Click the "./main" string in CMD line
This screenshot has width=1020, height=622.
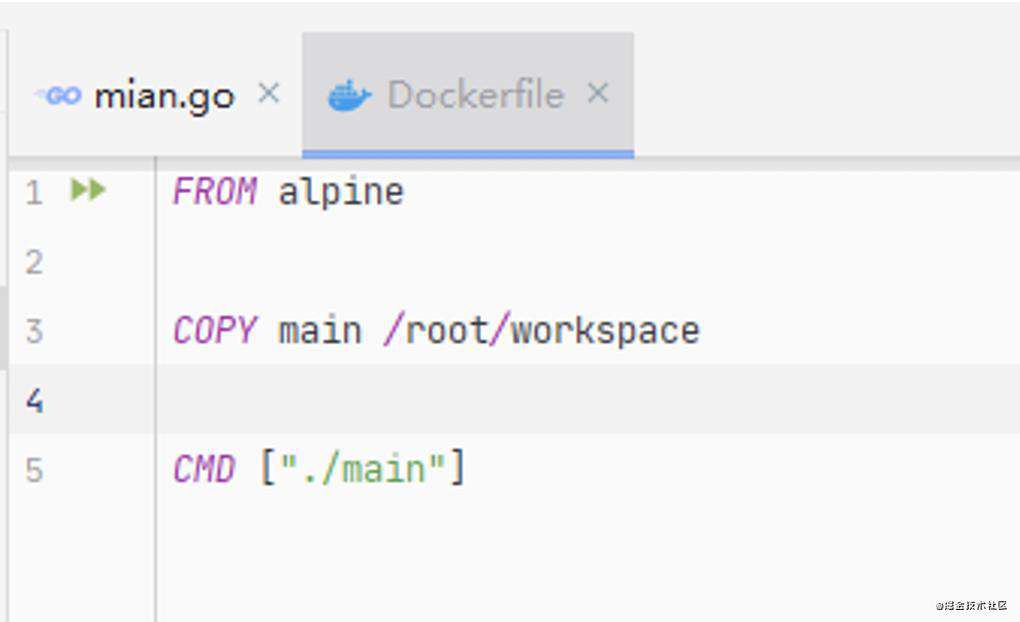tap(363, 469)
